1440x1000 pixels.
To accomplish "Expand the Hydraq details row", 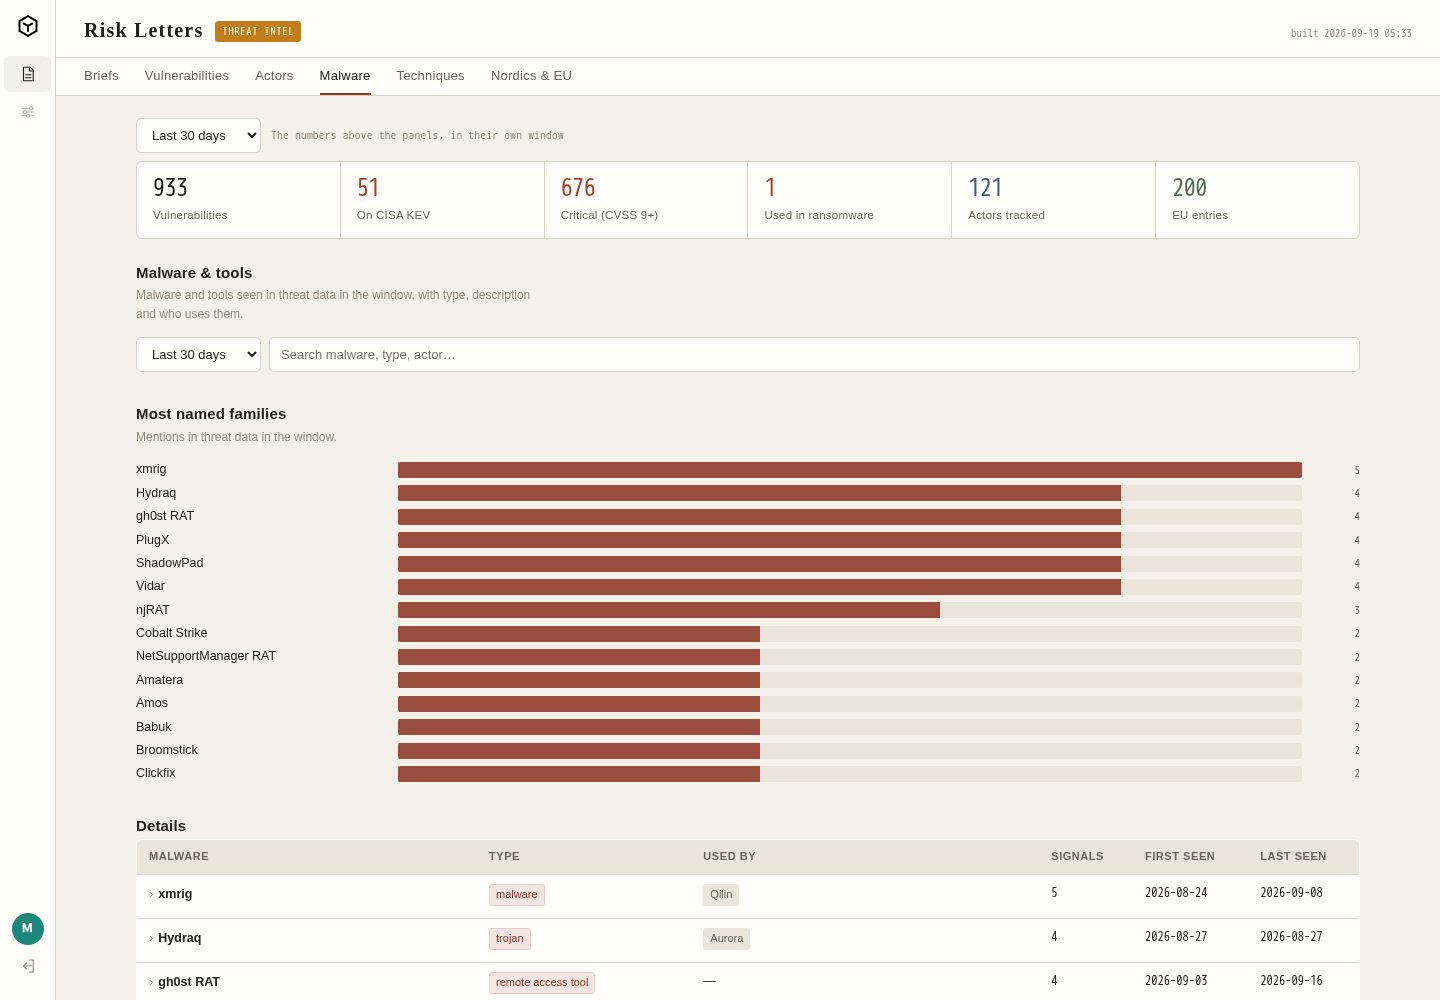I will point(748,940).
